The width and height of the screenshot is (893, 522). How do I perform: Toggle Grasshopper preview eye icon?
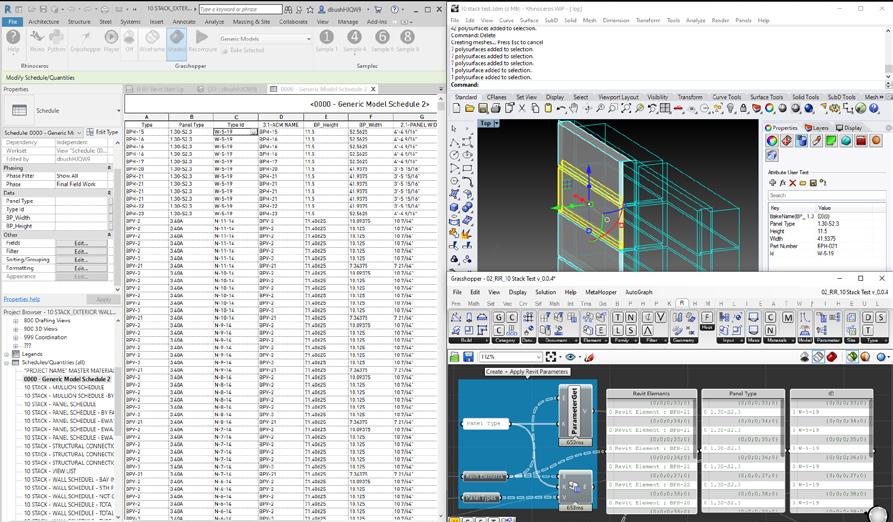tap(570, 357)
